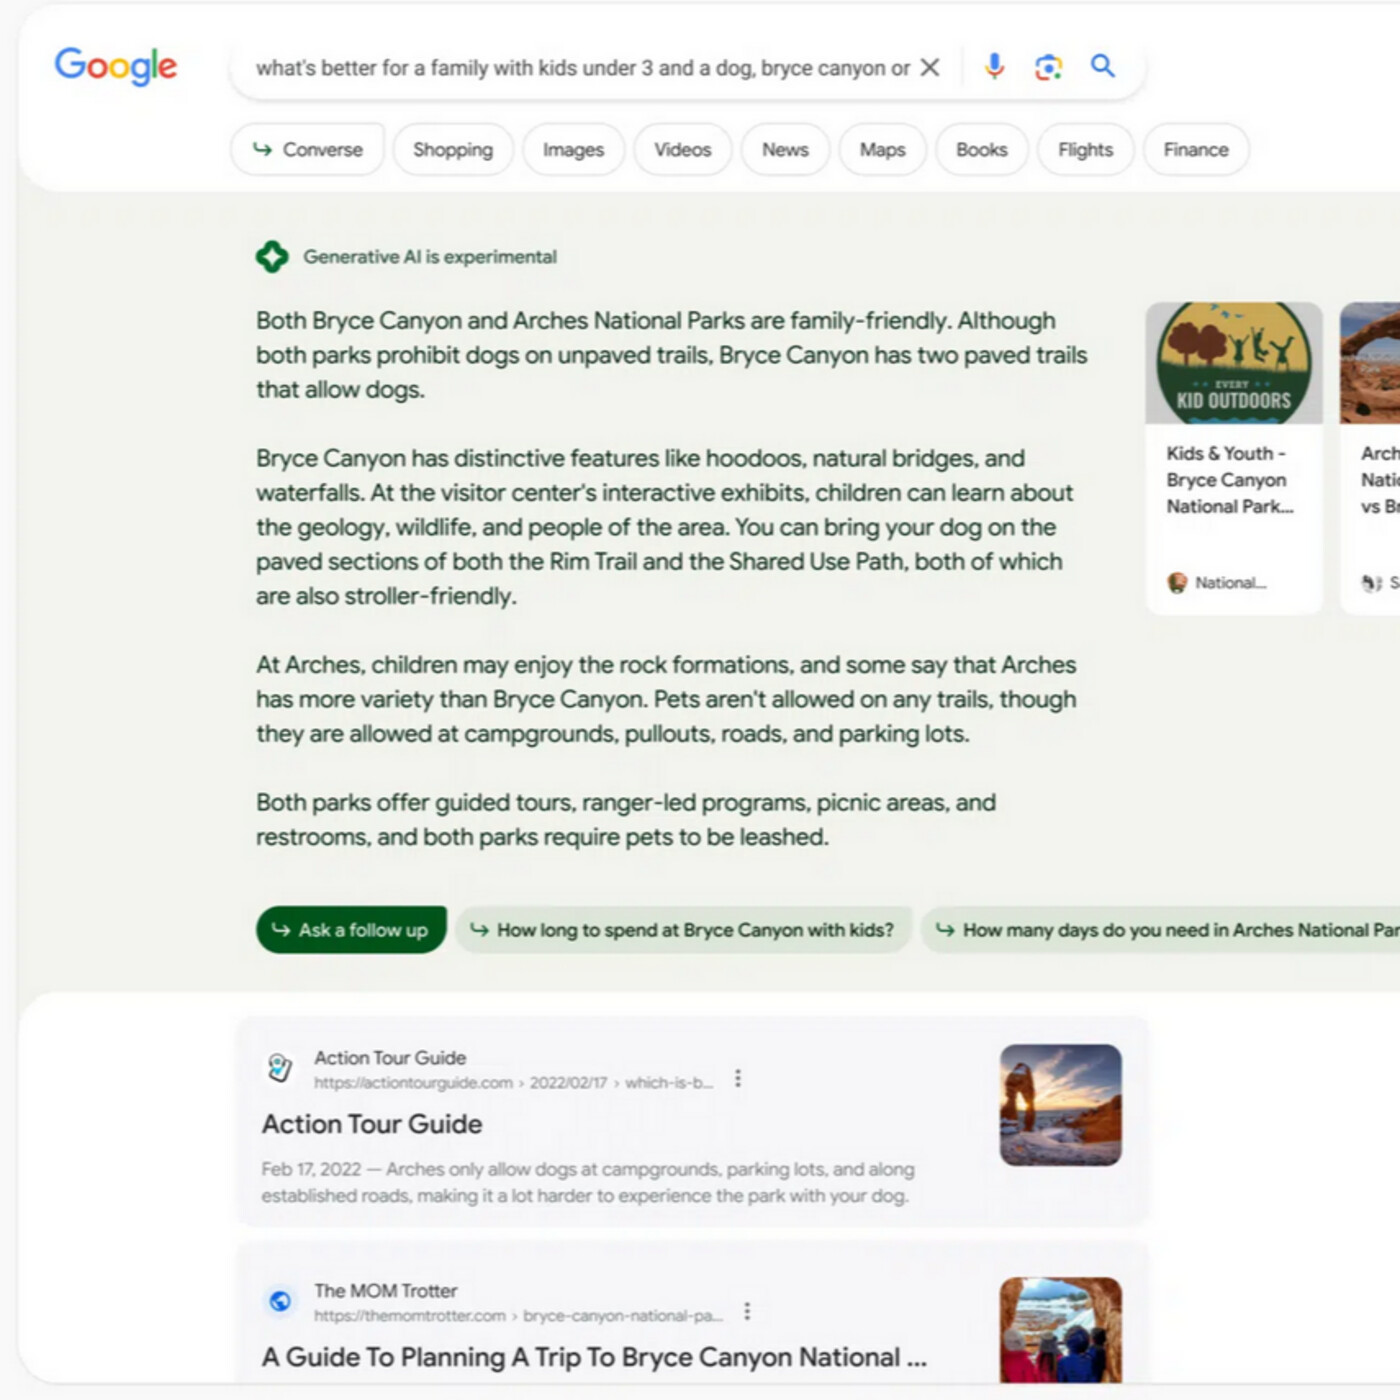Open three-dot menu for The MOM Trotter result

[747, 1311]
